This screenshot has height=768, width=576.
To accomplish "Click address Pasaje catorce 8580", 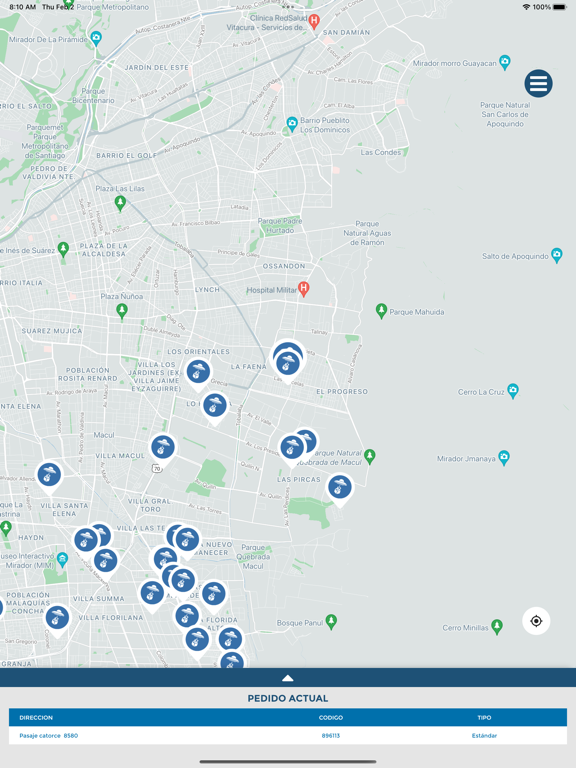I will click(48, 735).
